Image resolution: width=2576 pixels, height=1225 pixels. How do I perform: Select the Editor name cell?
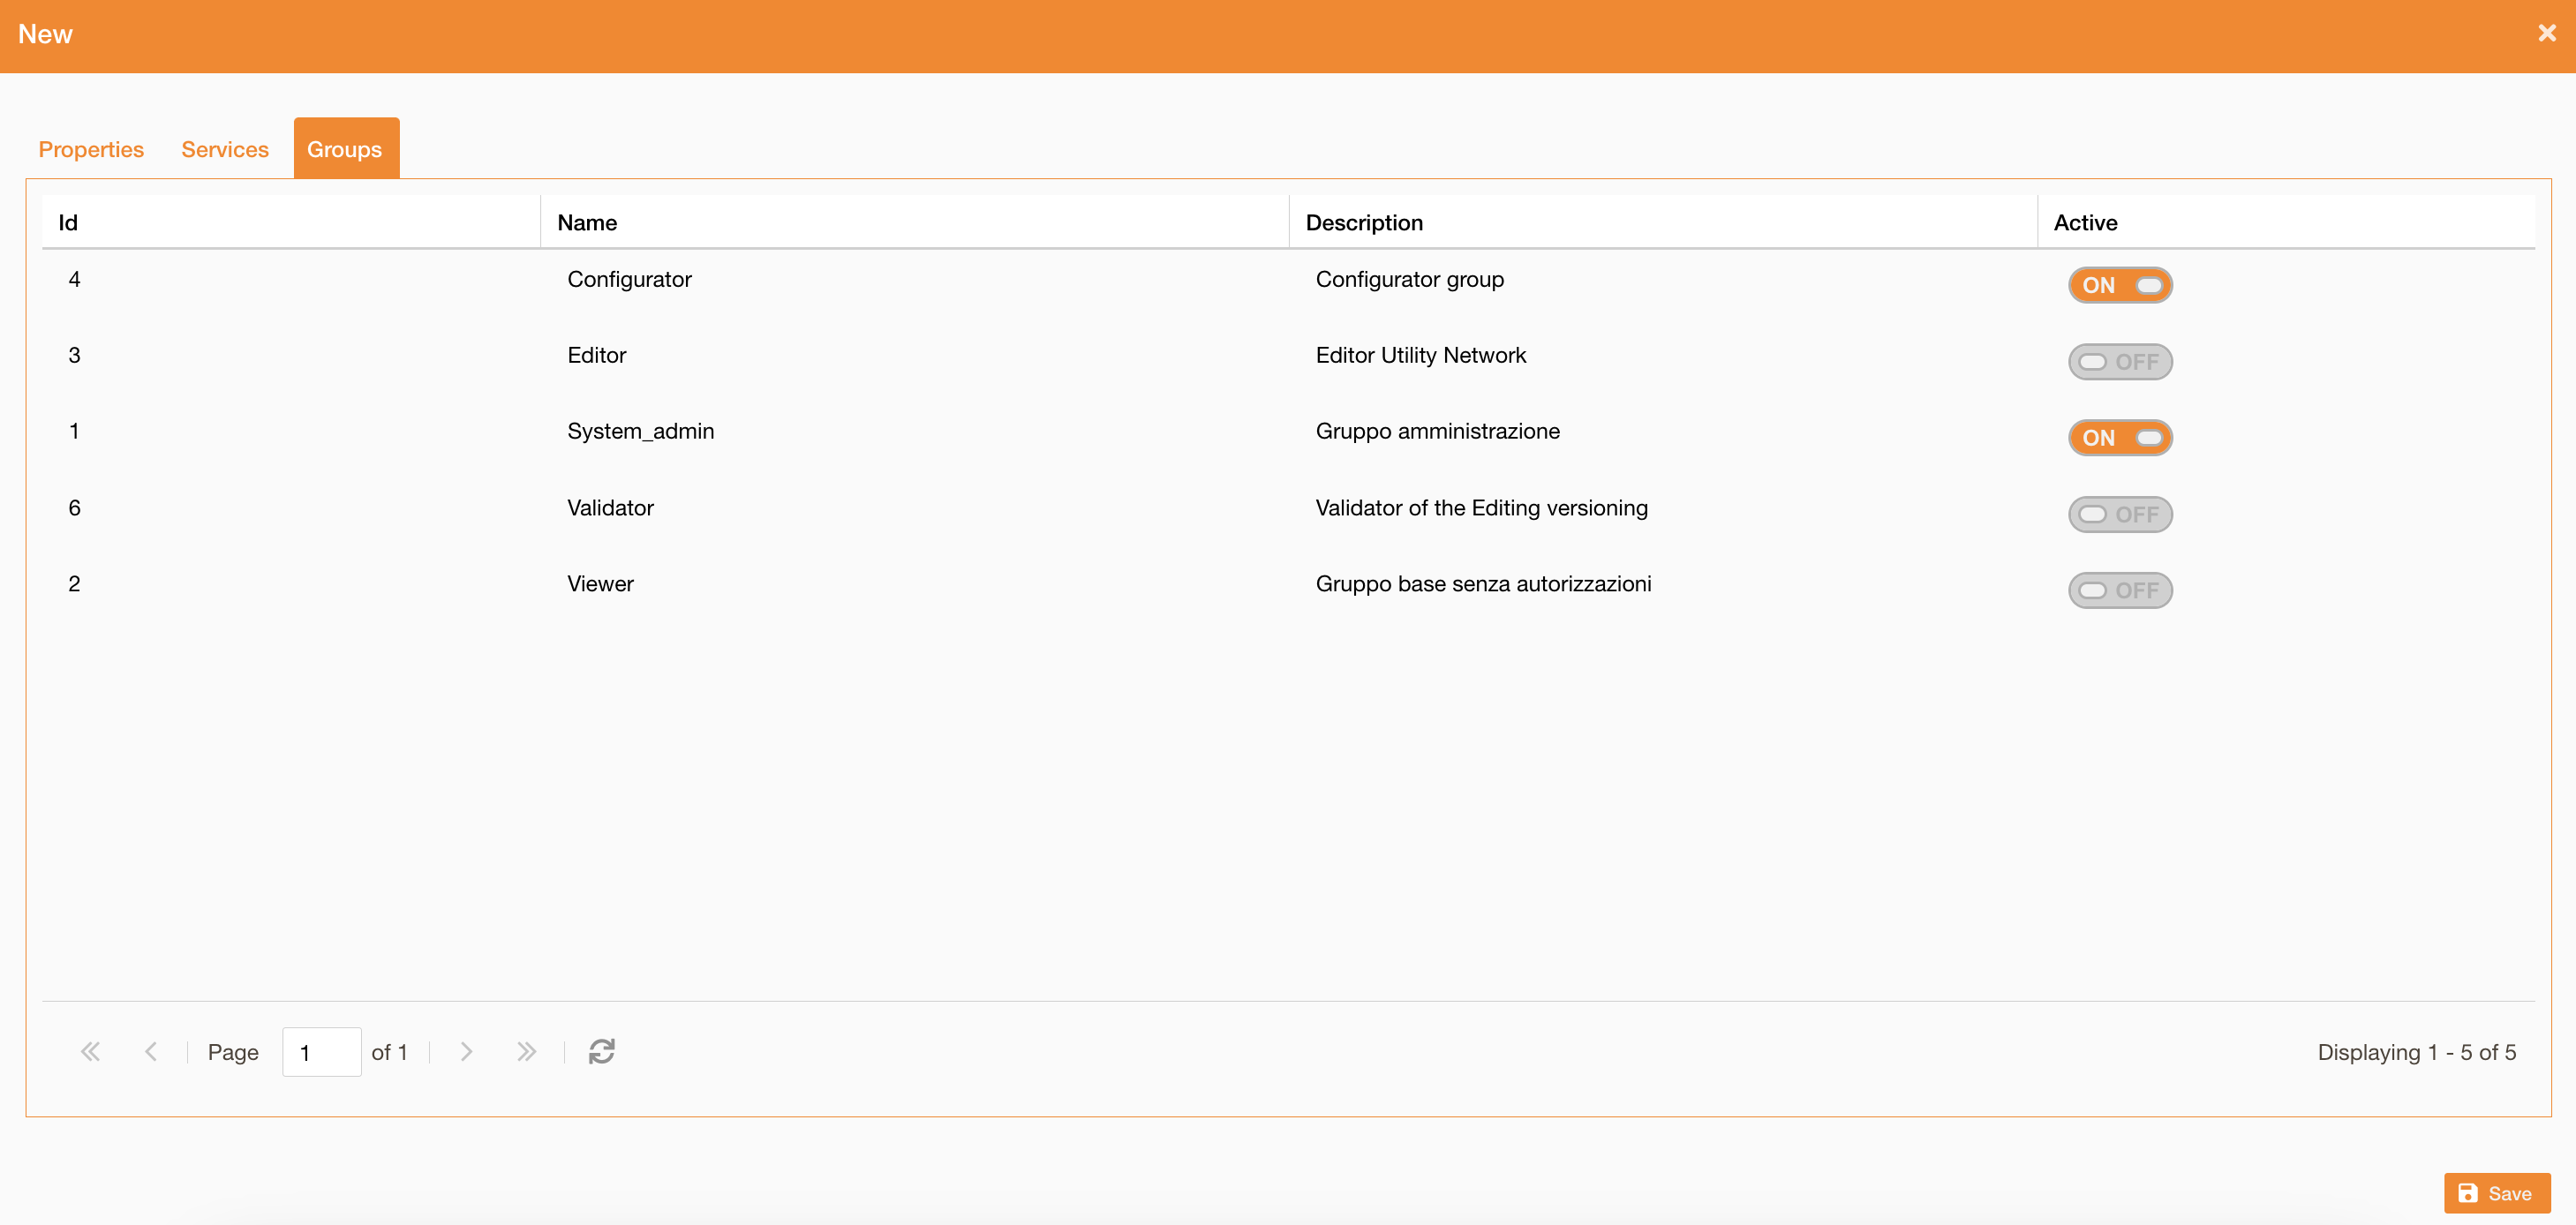[x=914, y=355]
